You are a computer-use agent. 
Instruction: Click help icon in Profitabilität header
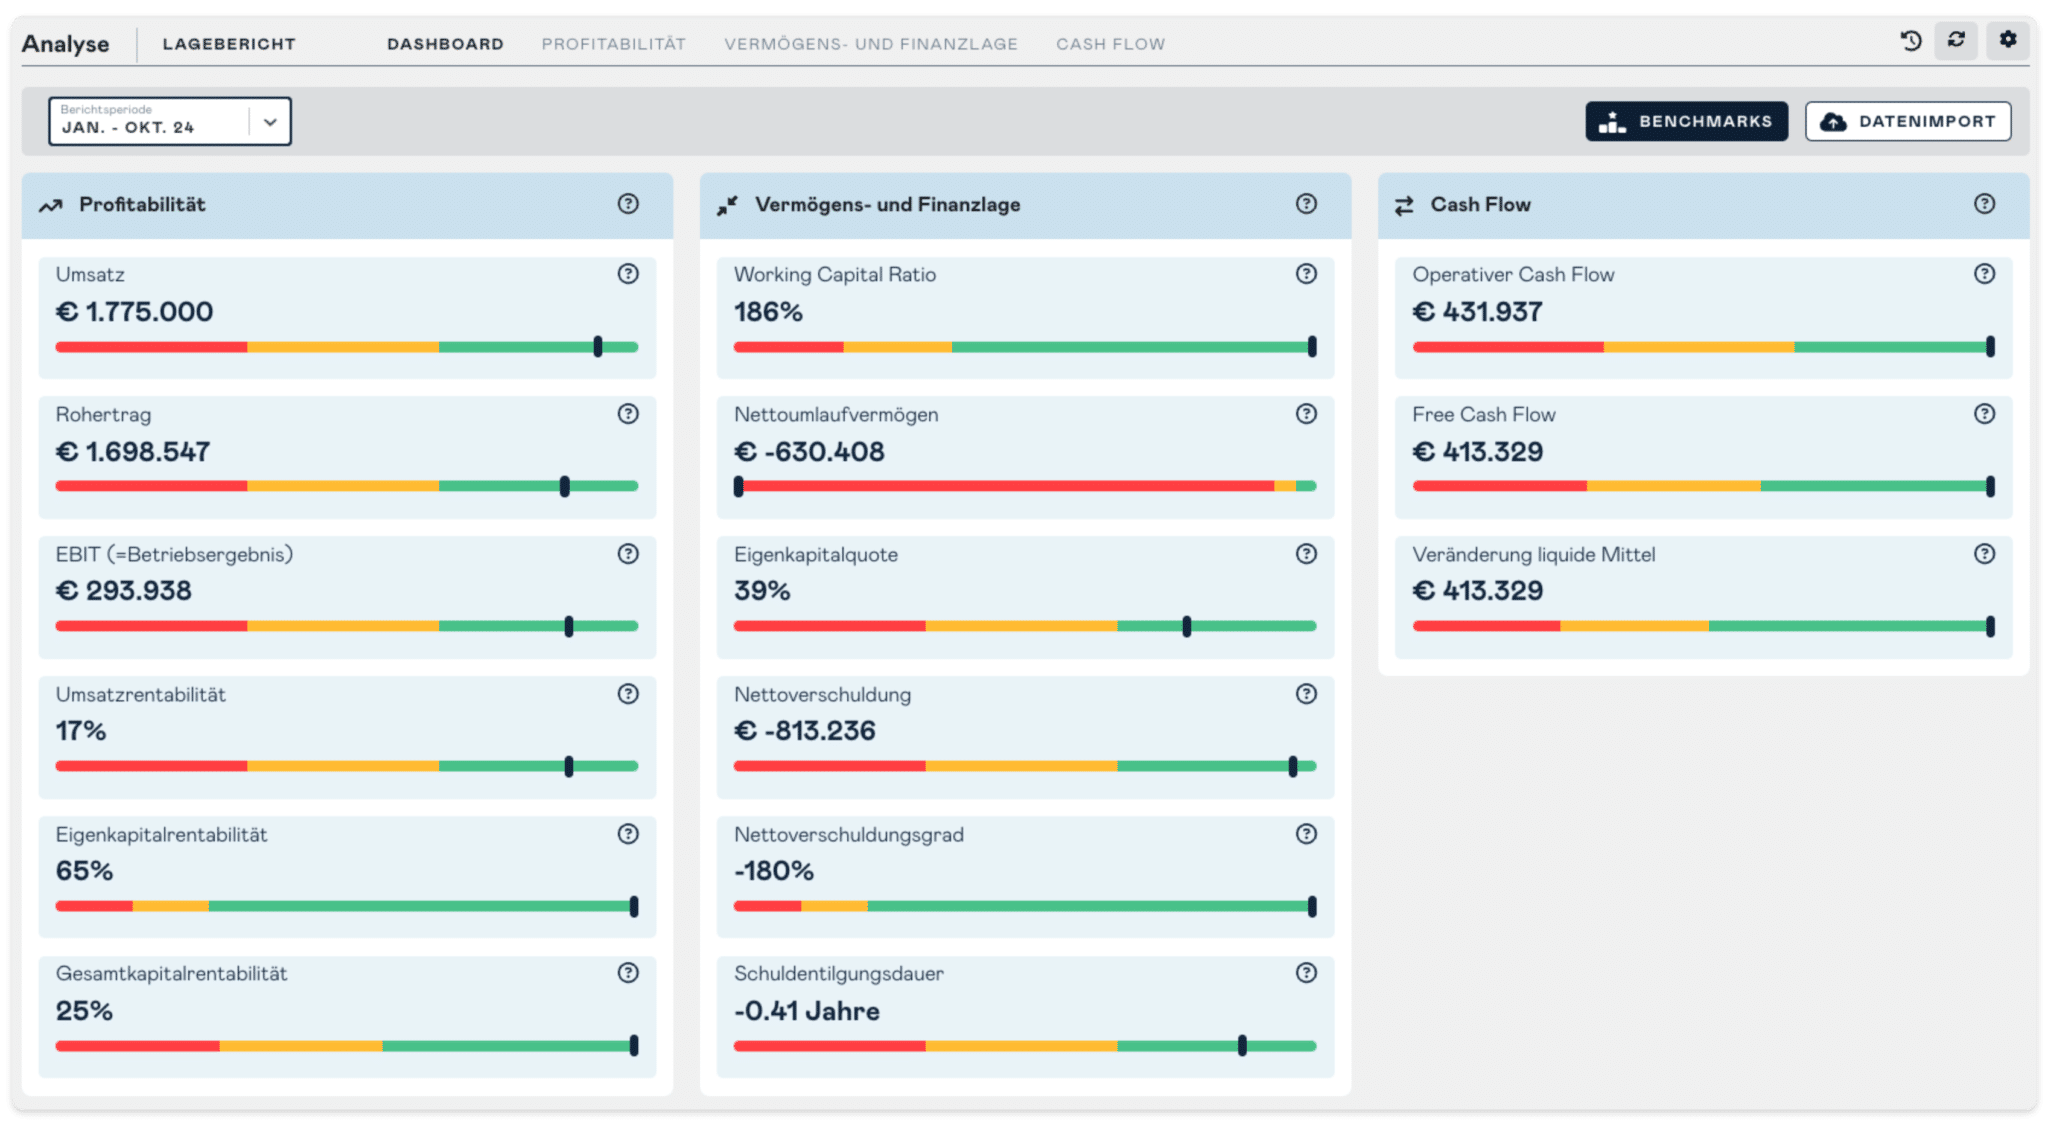(628, 204)
